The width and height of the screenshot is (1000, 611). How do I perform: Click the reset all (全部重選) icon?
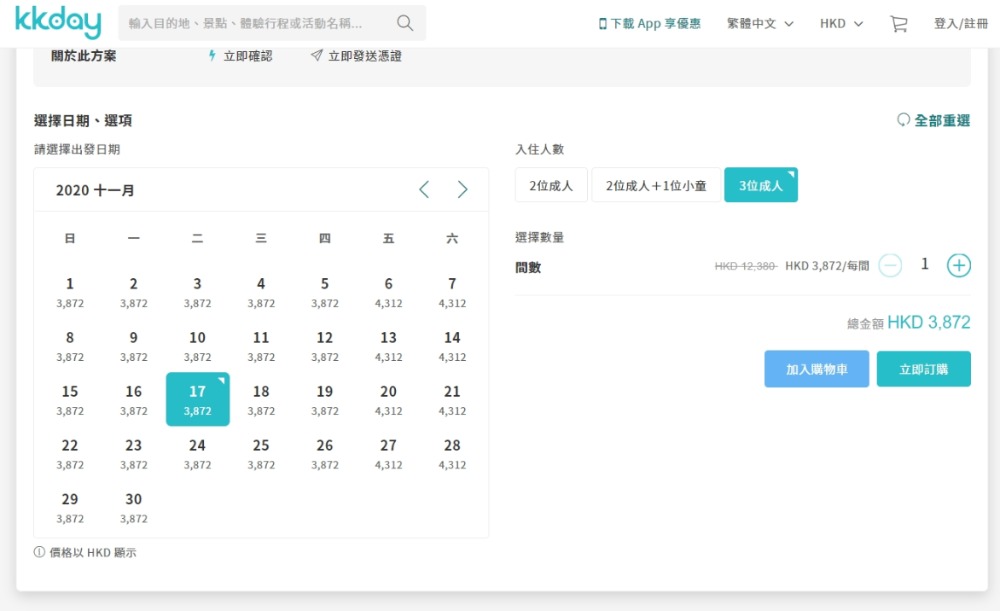click(904, 120)
